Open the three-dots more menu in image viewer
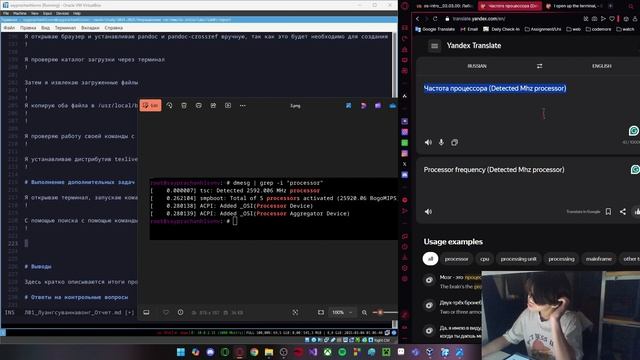This screenshot has height=360, width=640. click(242, 105)
